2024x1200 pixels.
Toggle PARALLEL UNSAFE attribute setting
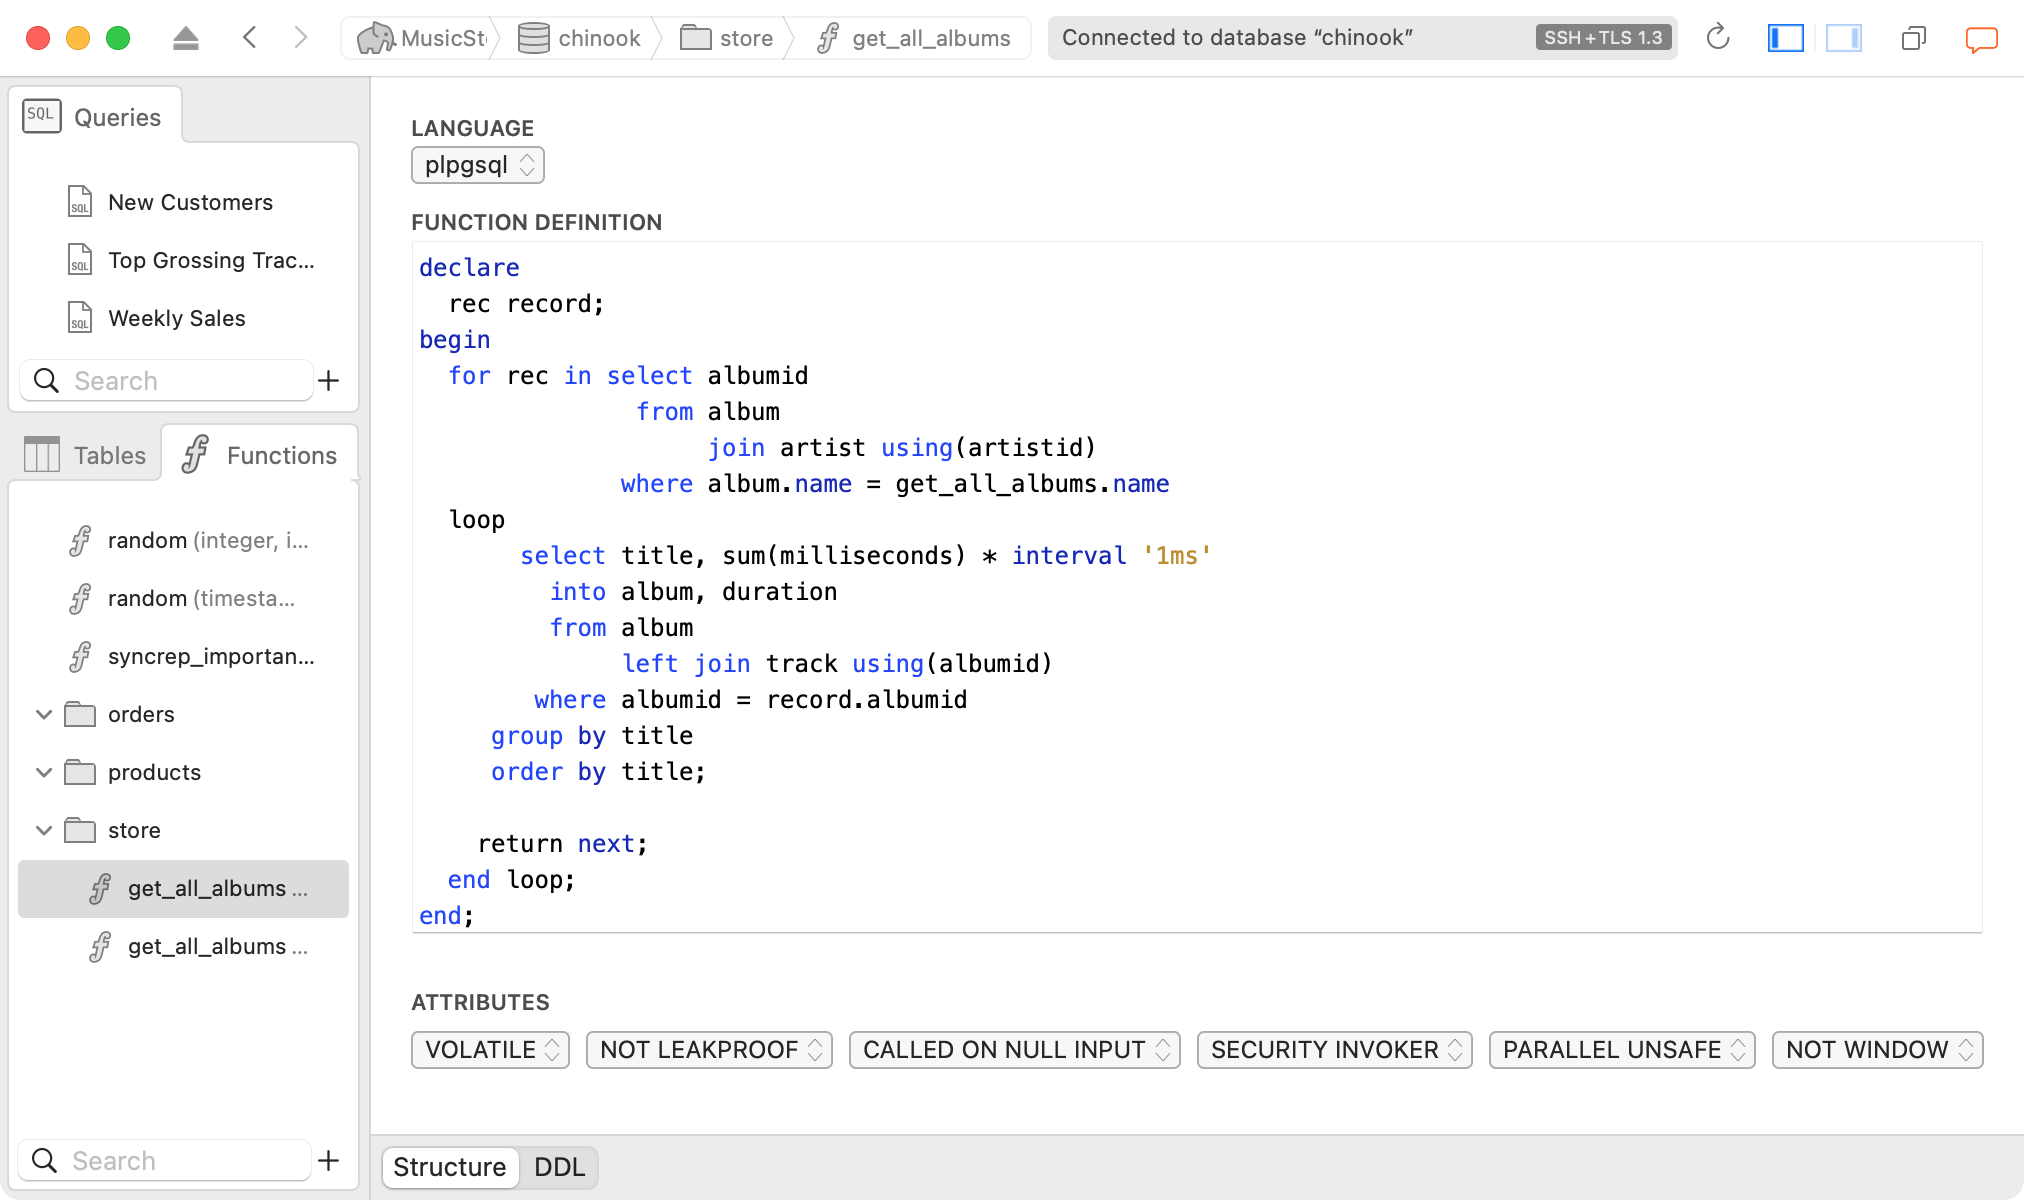1624,1050
